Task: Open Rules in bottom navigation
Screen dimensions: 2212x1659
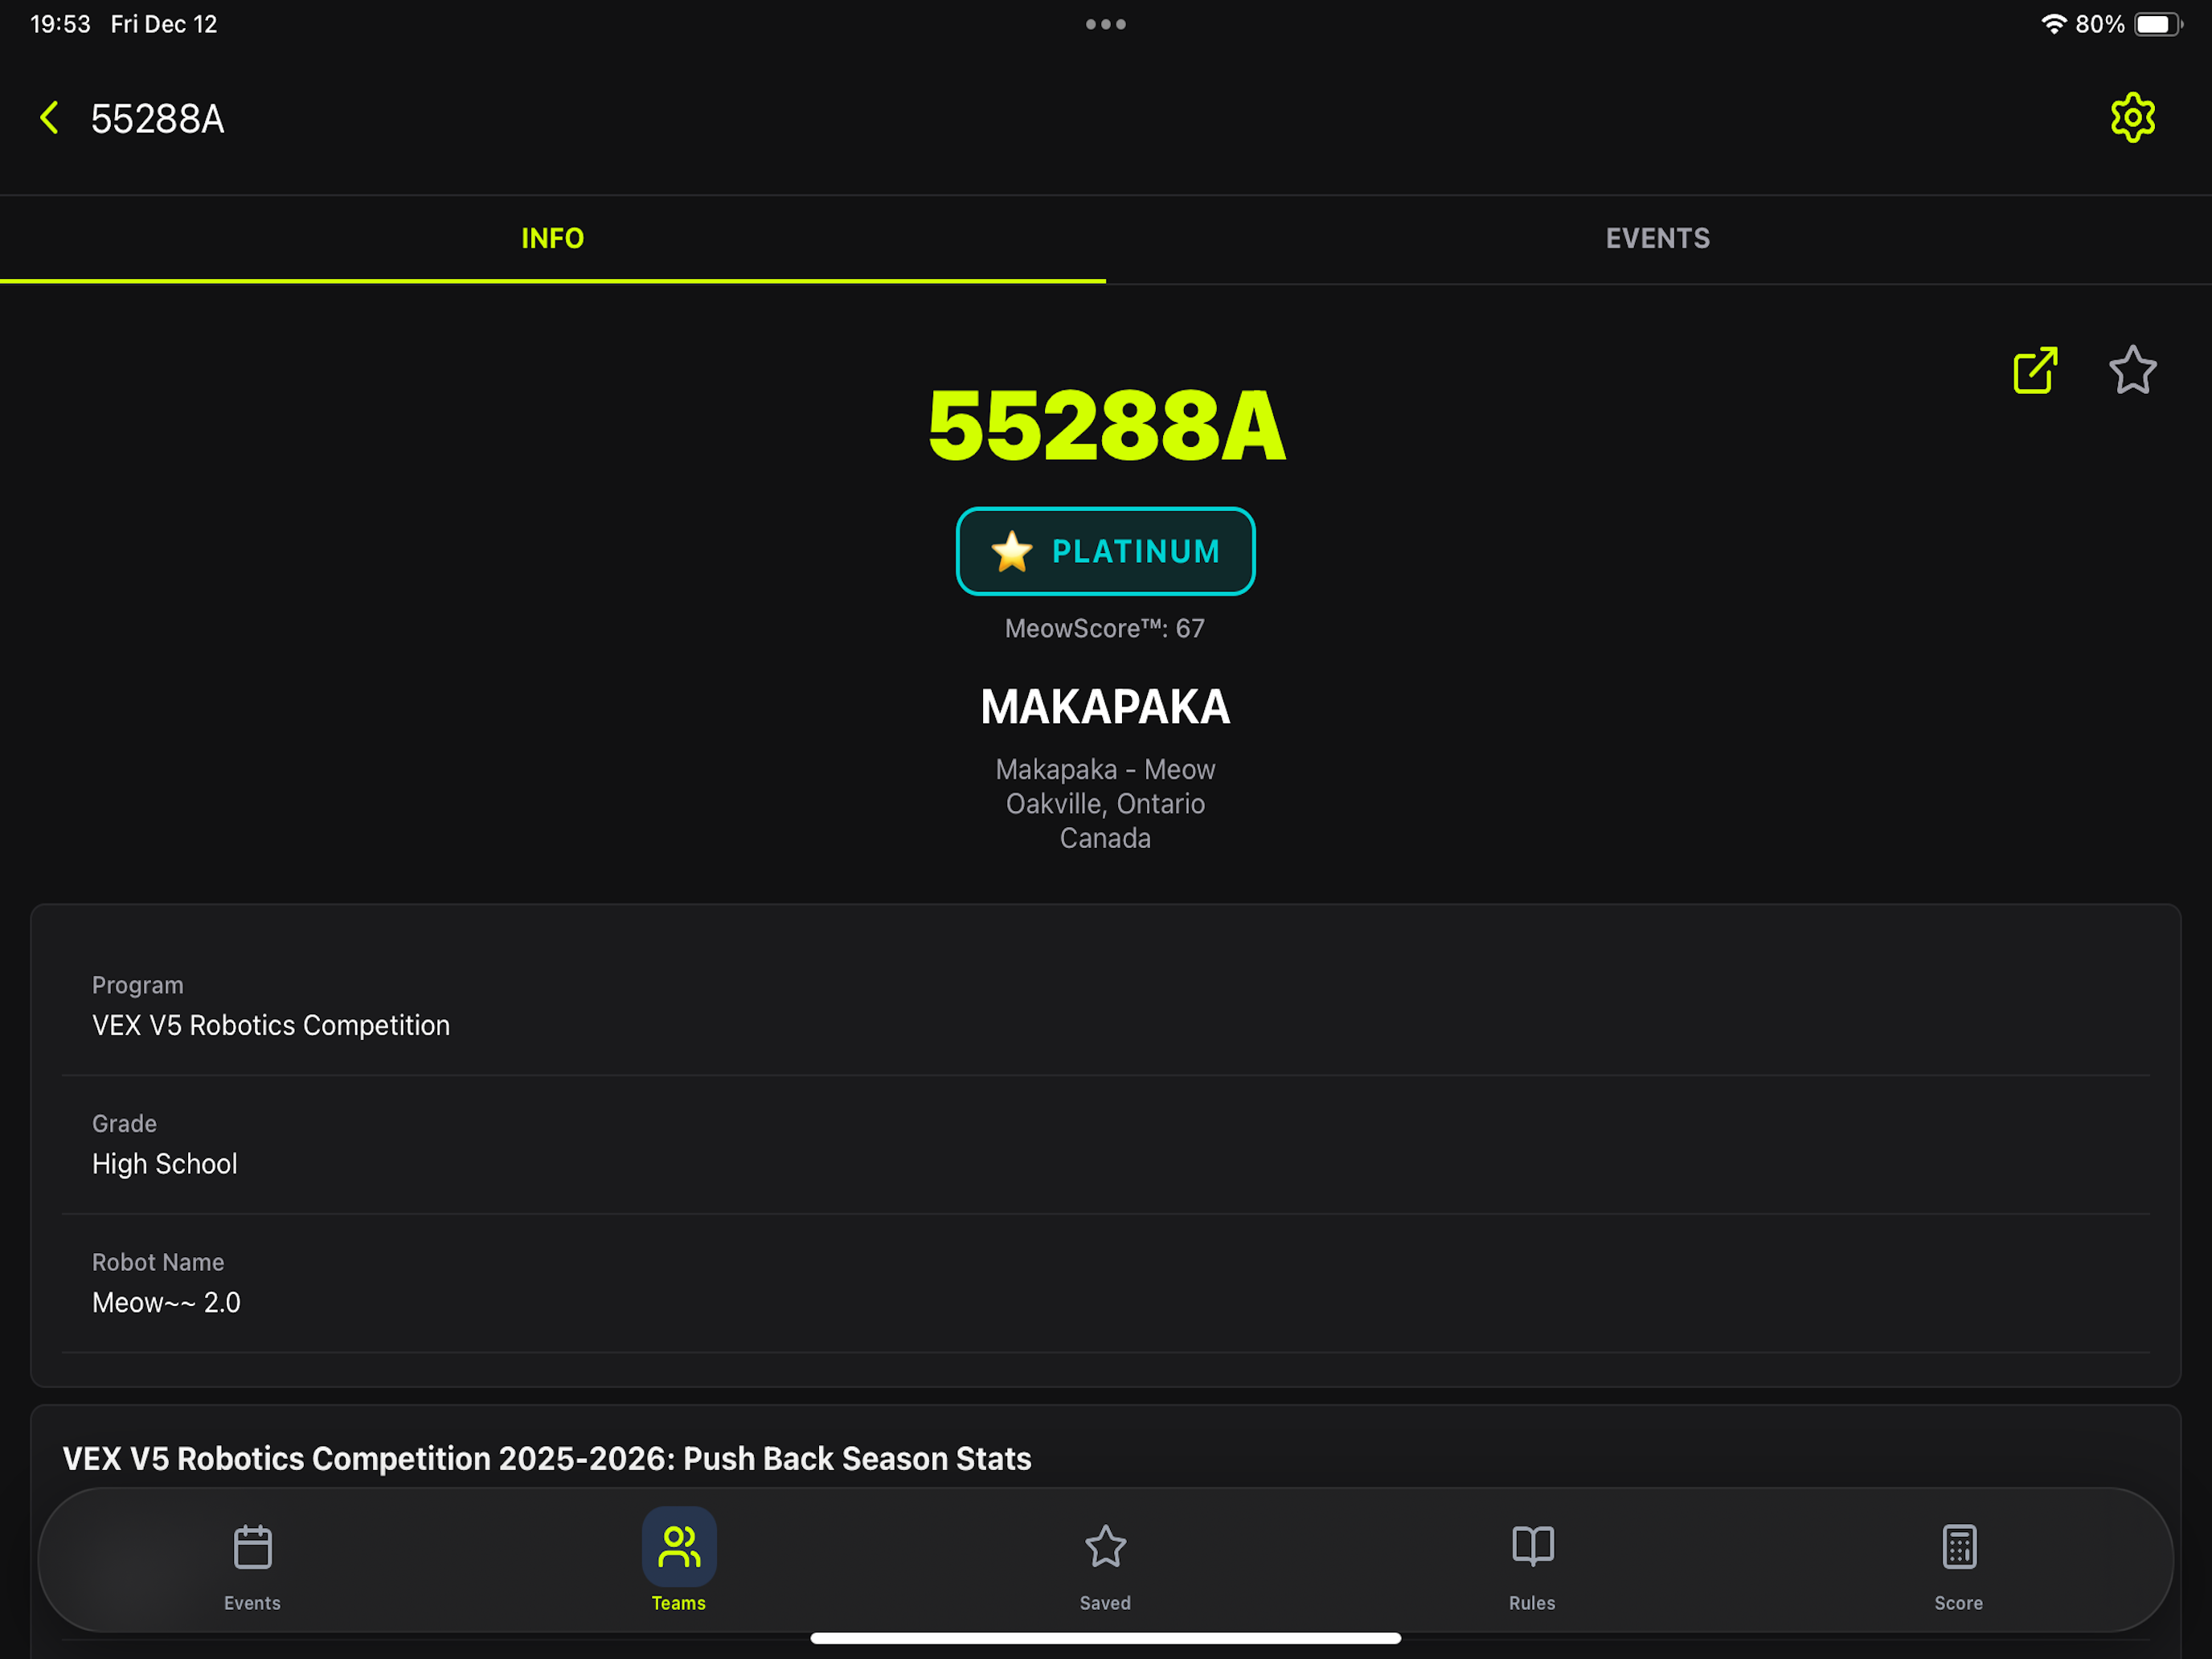Action: click(1532, 1567)
